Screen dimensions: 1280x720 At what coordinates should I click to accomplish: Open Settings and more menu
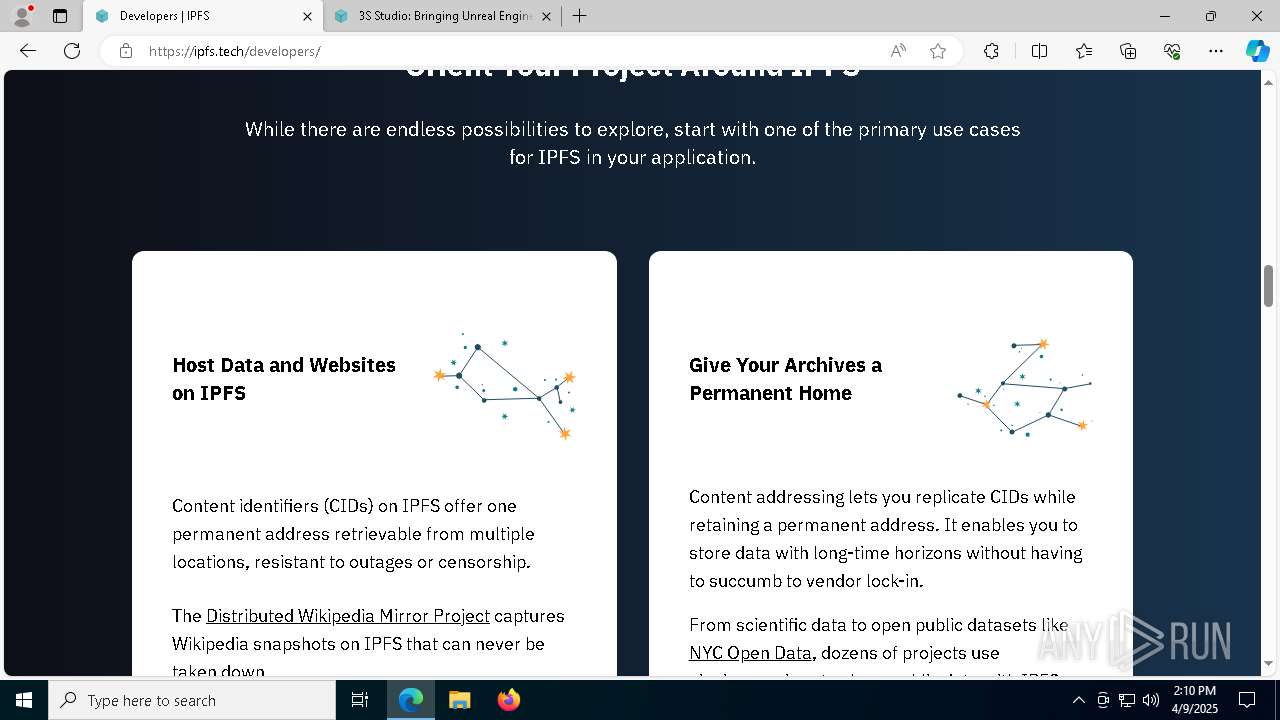(1216, 51)
